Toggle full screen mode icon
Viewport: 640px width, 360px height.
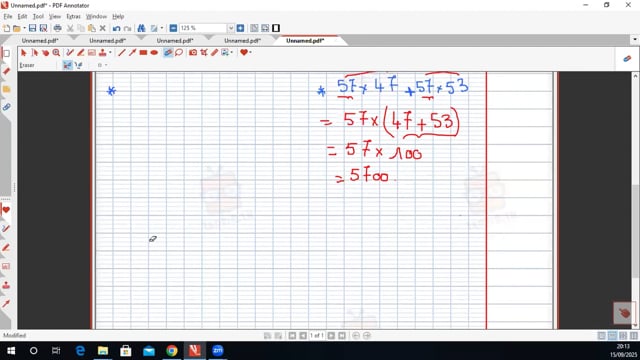point(276,28)
